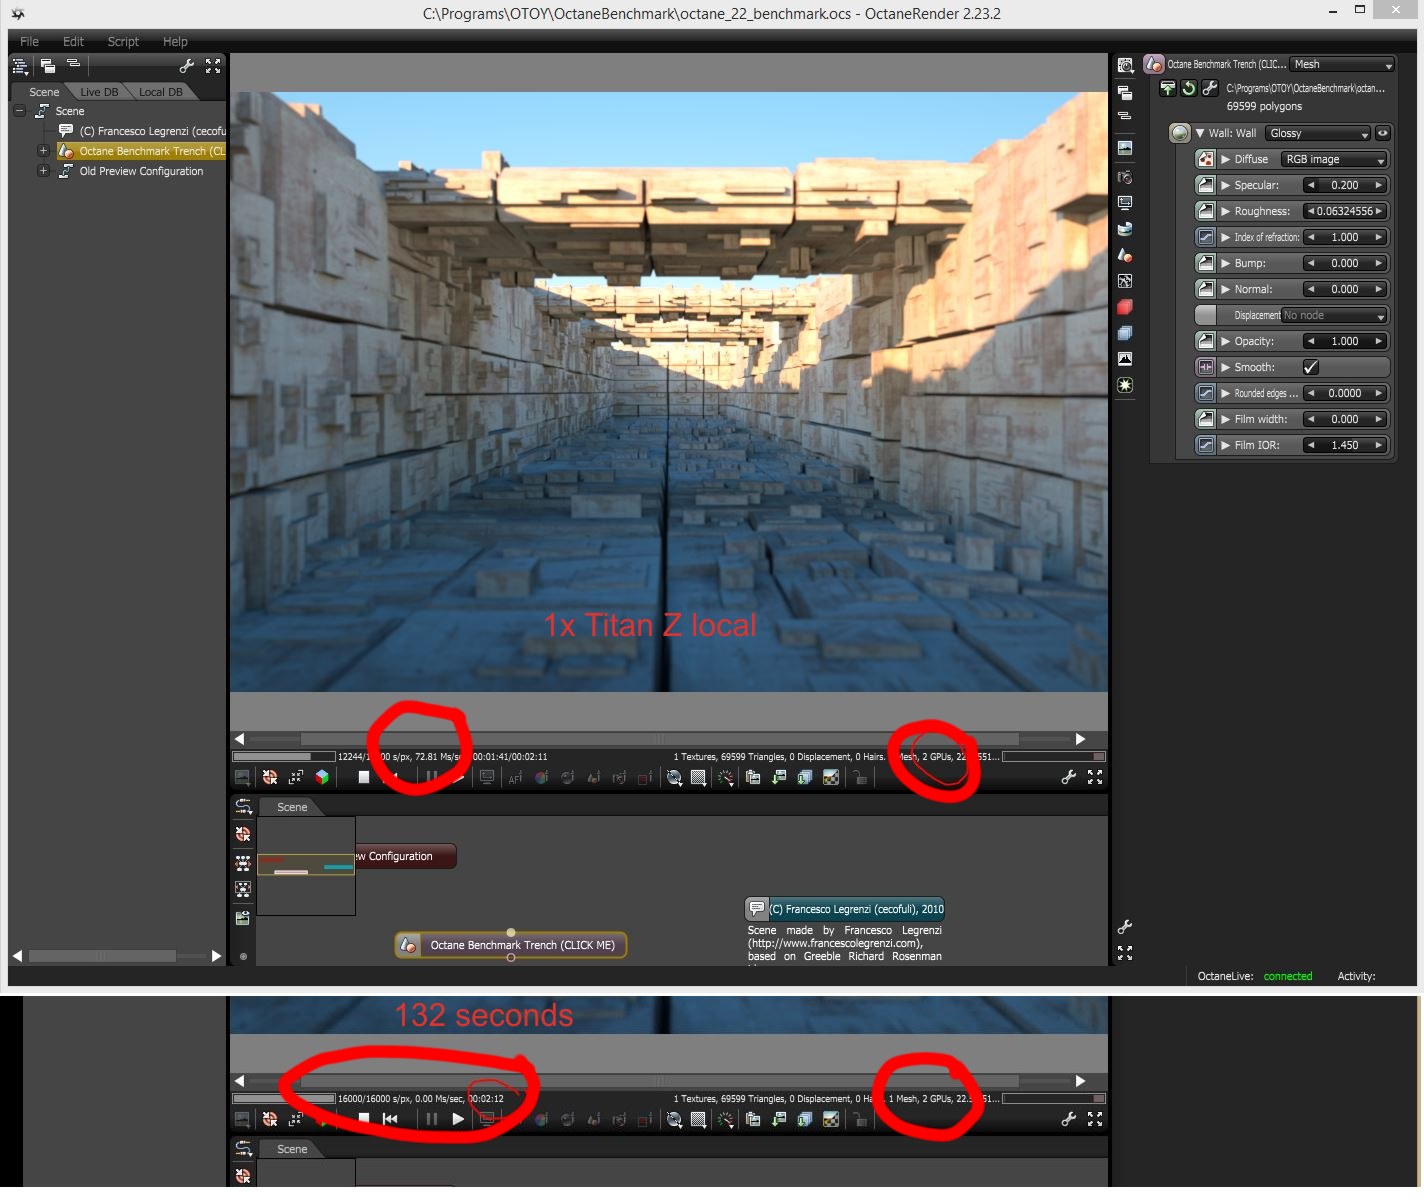1424x1200 pixels.
Task: Select the Octane Benchmark Trench (CLICK ME) node
Action: (511, 945)
